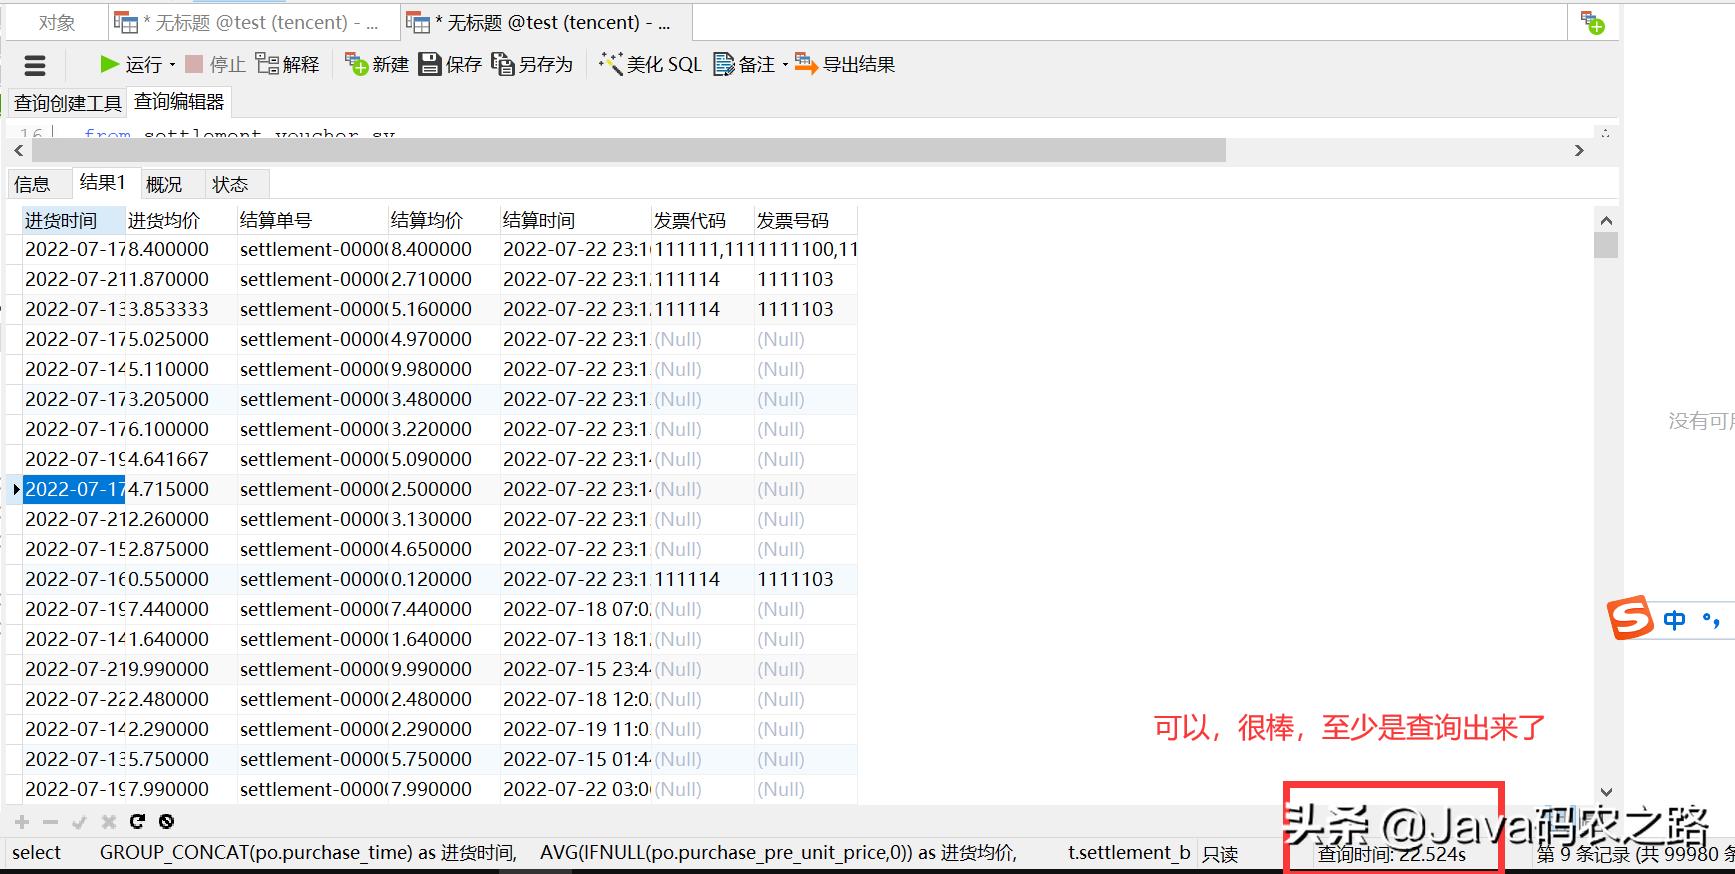Click 另存为 save as button
Viewport: 1735px width, 874px height.
coord(532,64)
